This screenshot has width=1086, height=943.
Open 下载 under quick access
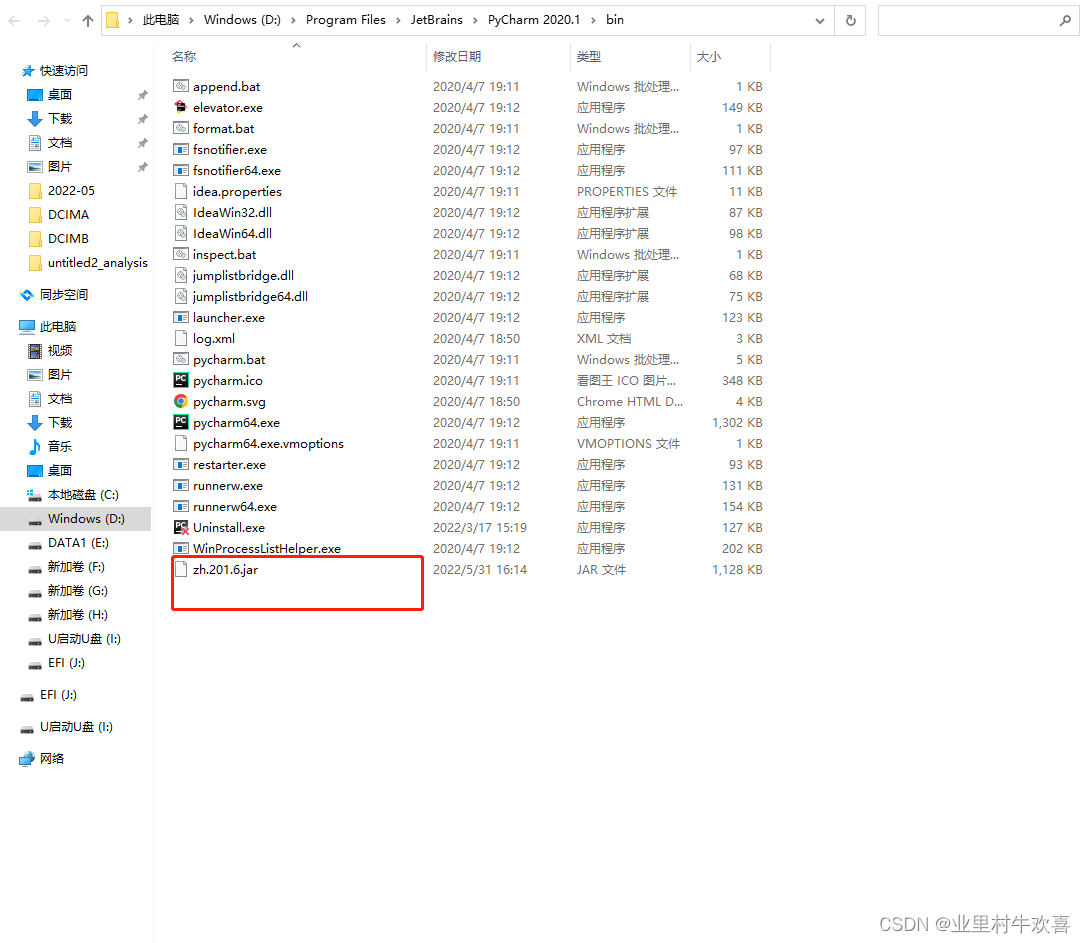[x=60, y=118]
